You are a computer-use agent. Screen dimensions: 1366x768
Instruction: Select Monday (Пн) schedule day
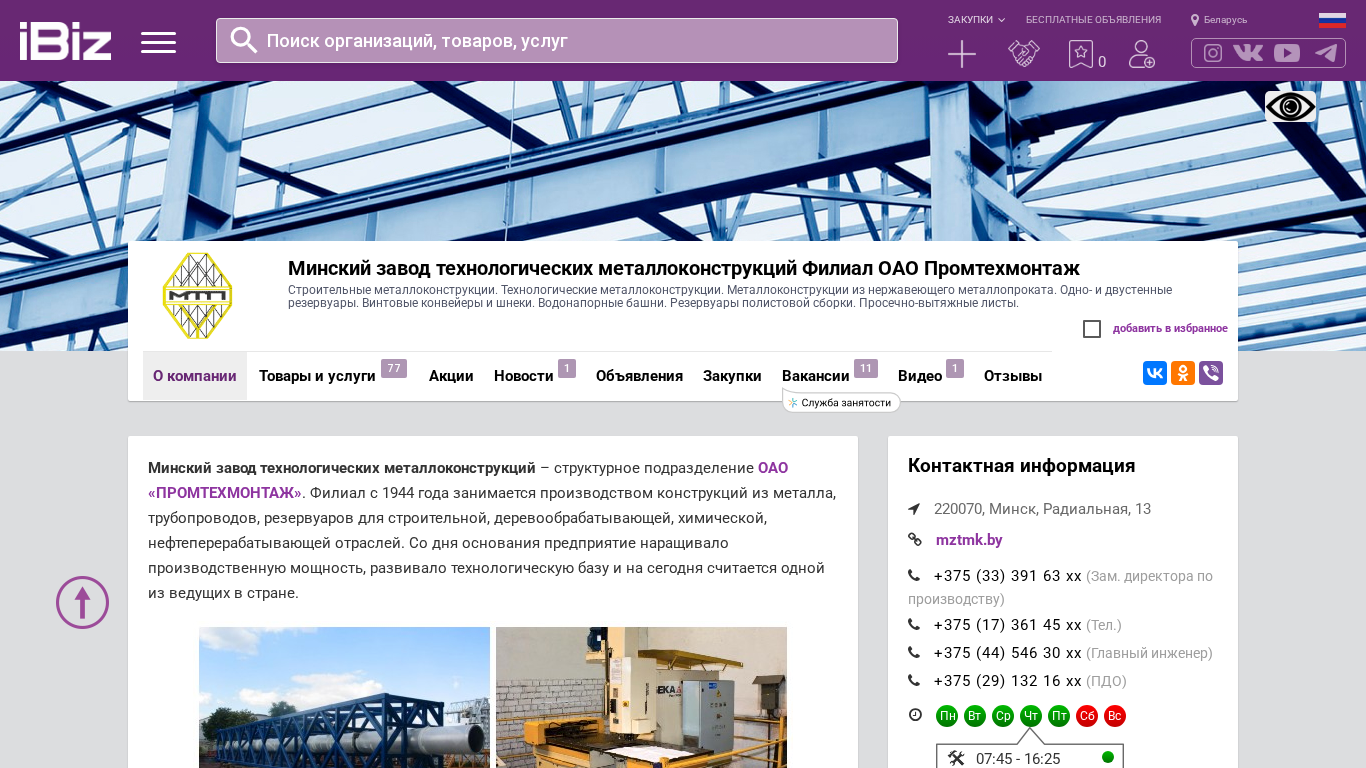point(947,716)
